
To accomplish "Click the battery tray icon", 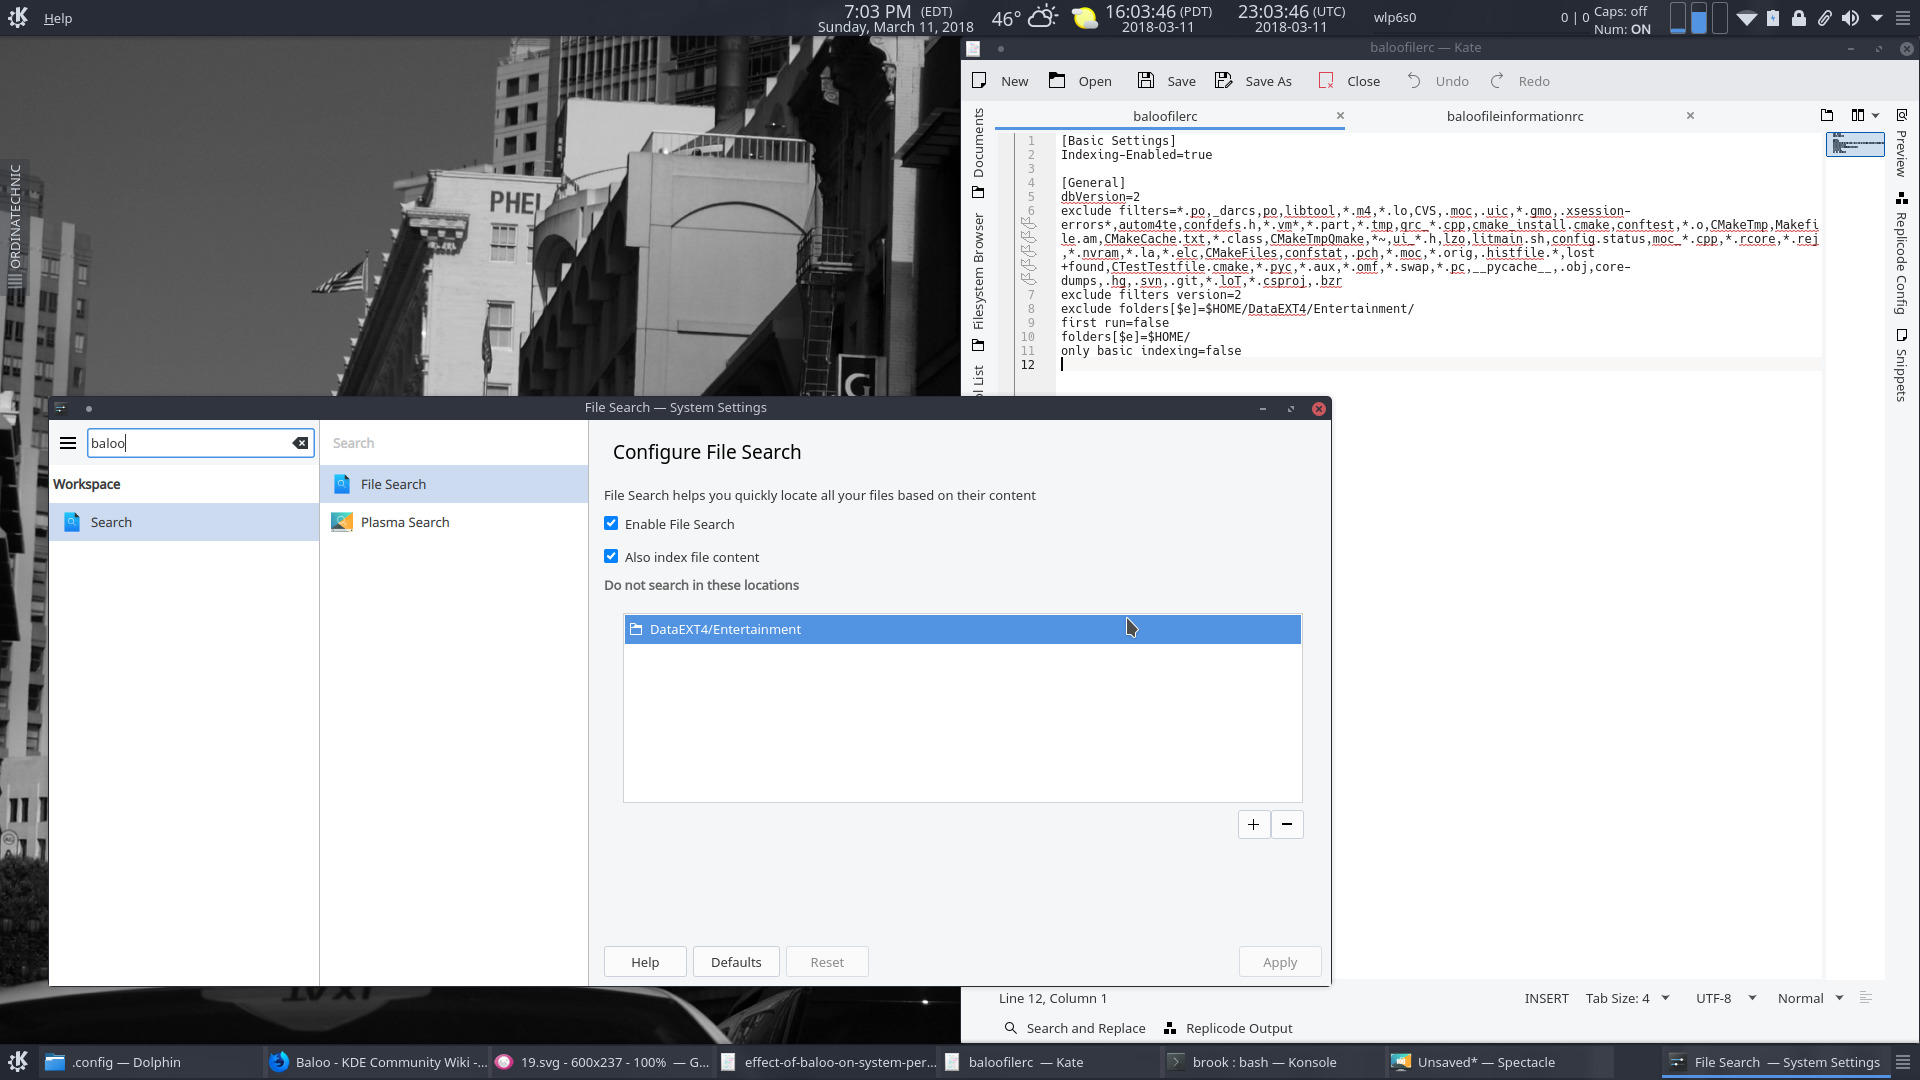I will pos(1772,18).
